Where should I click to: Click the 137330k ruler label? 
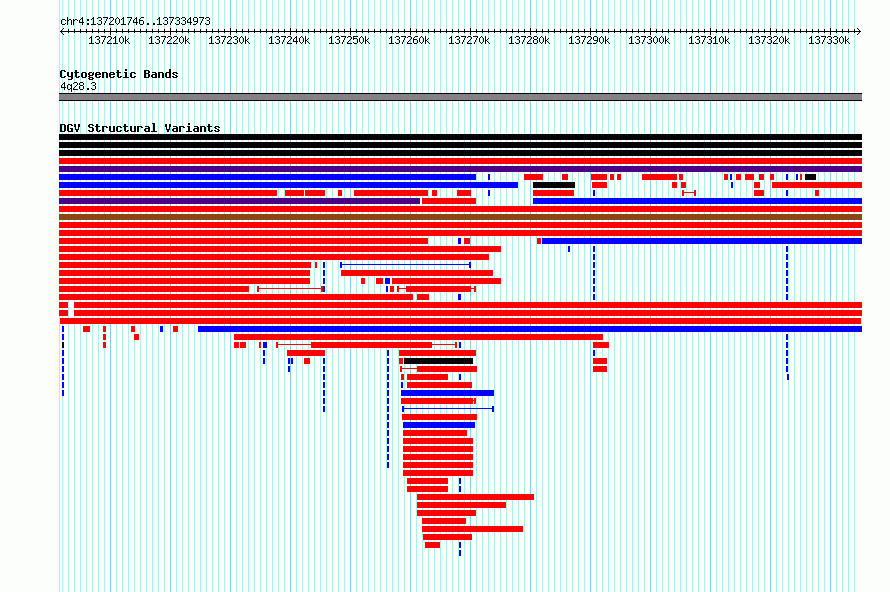point(829,40)
